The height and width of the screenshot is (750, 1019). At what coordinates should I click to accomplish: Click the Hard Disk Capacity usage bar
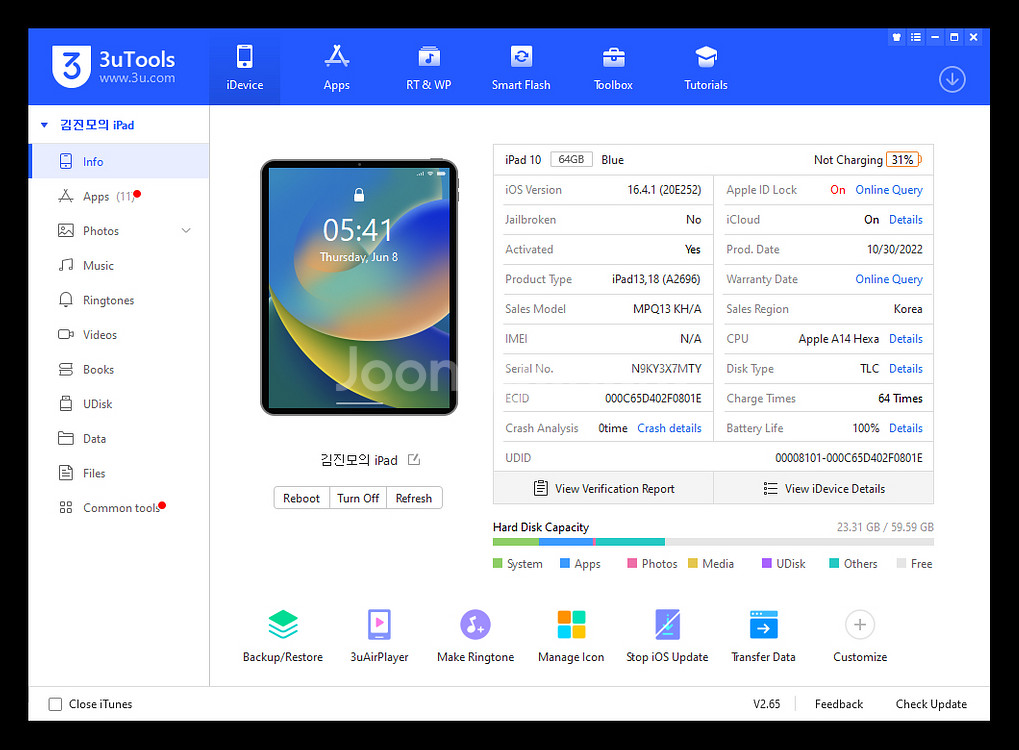tap(714, 542)
